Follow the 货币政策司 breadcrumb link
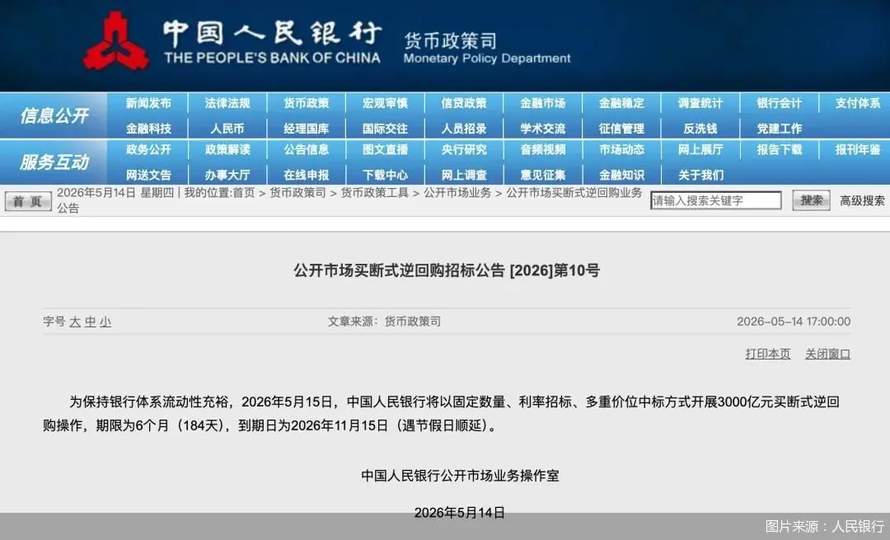The image size is (890, 540). click(298, 193)
